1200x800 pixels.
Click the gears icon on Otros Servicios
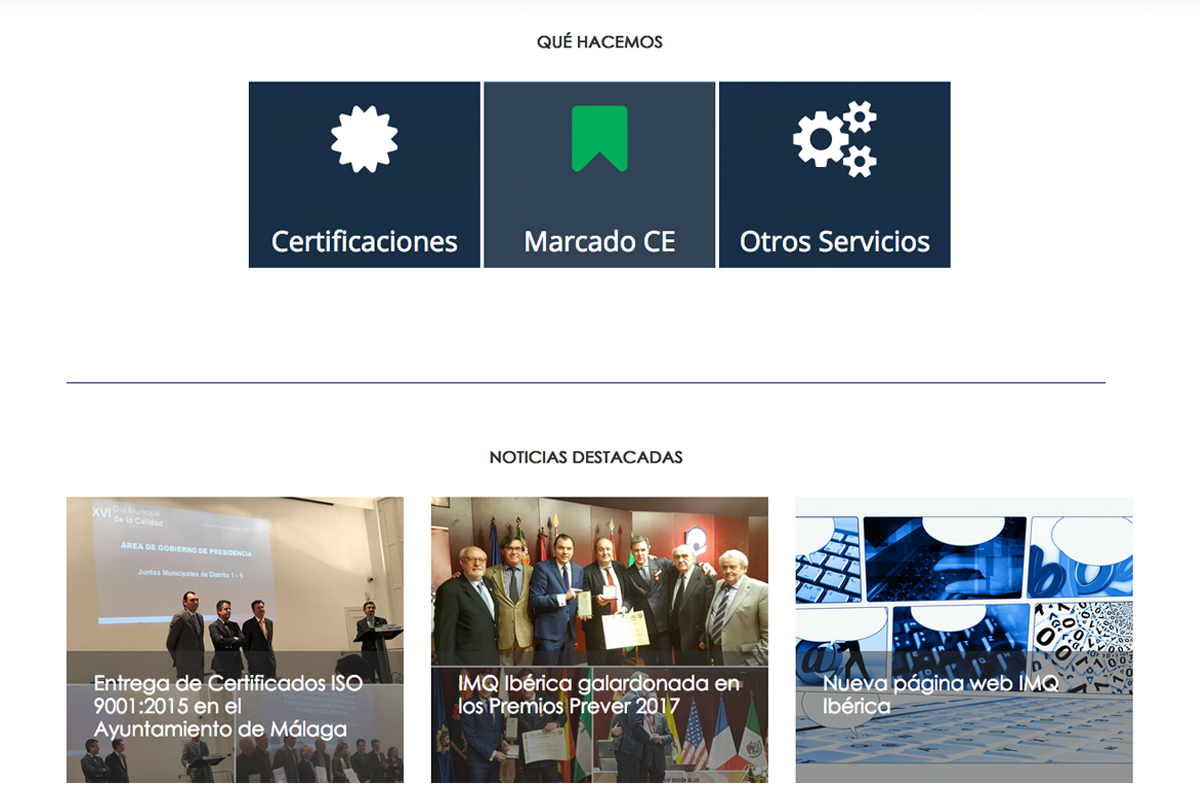tap(835, 139)
